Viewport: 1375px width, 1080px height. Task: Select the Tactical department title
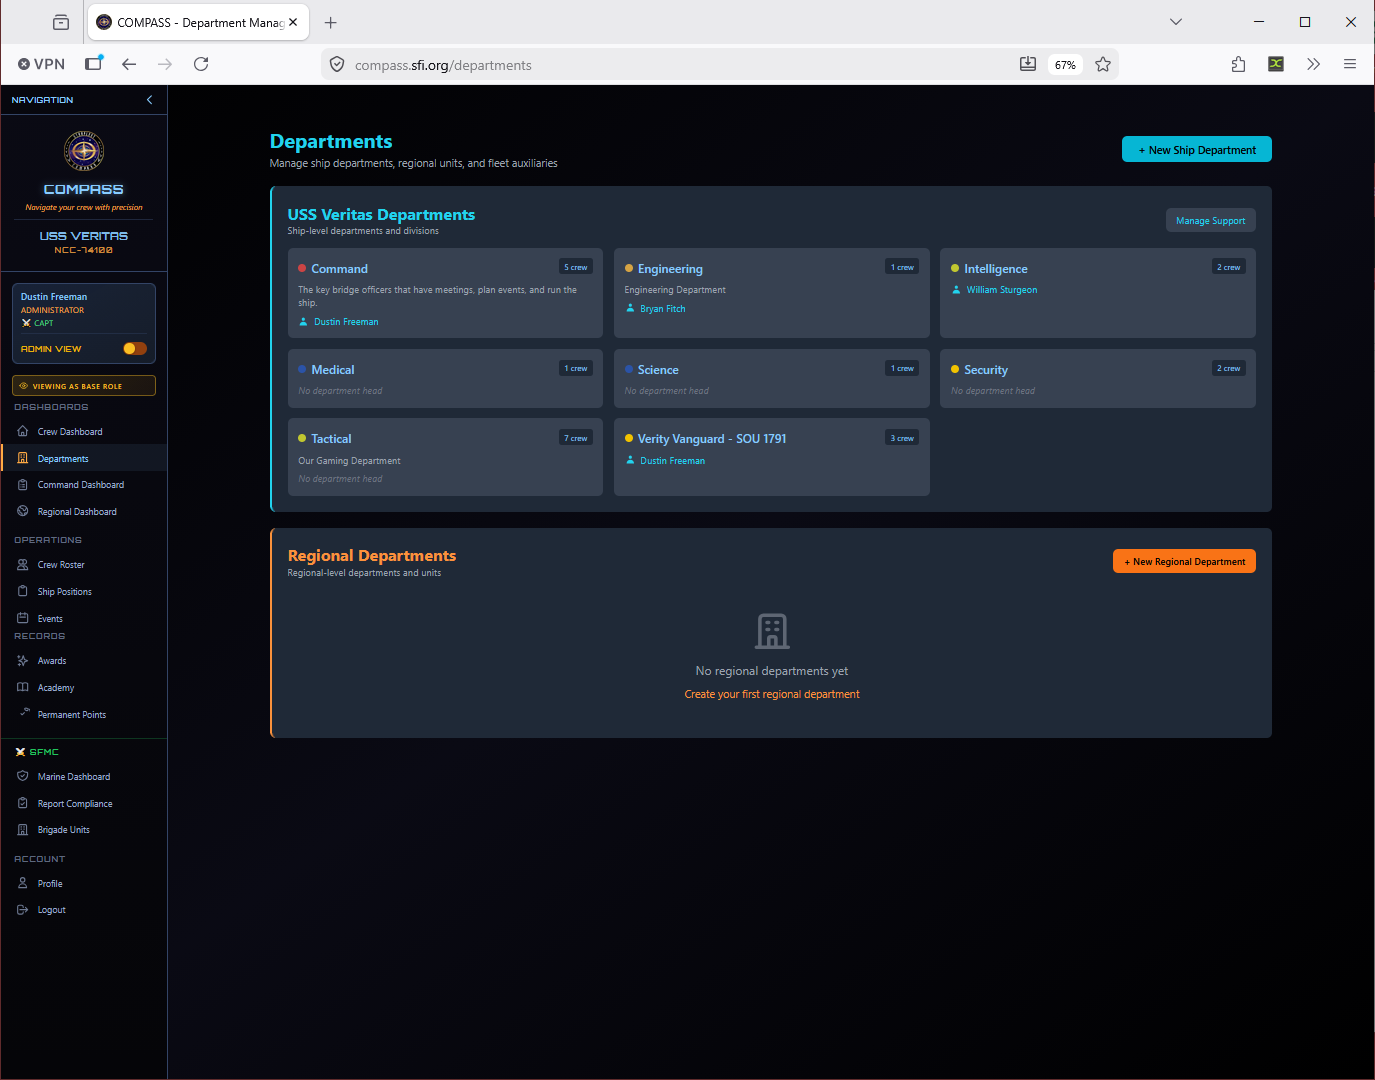pos(331,439)
